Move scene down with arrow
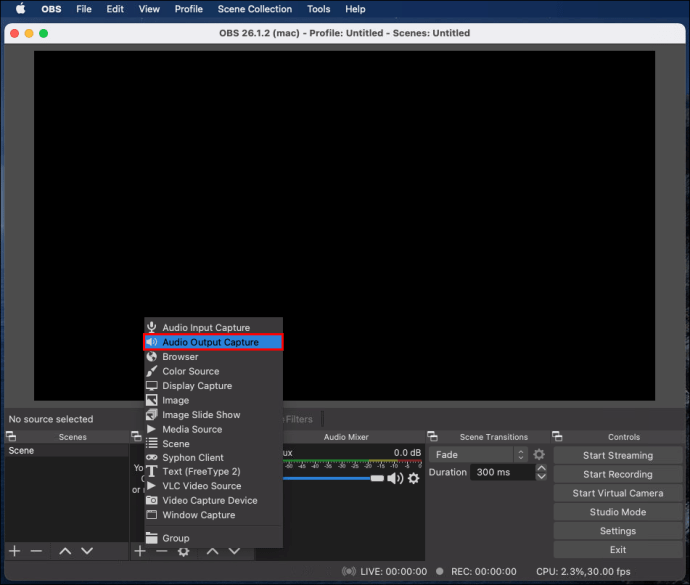 tap(87, 551)
